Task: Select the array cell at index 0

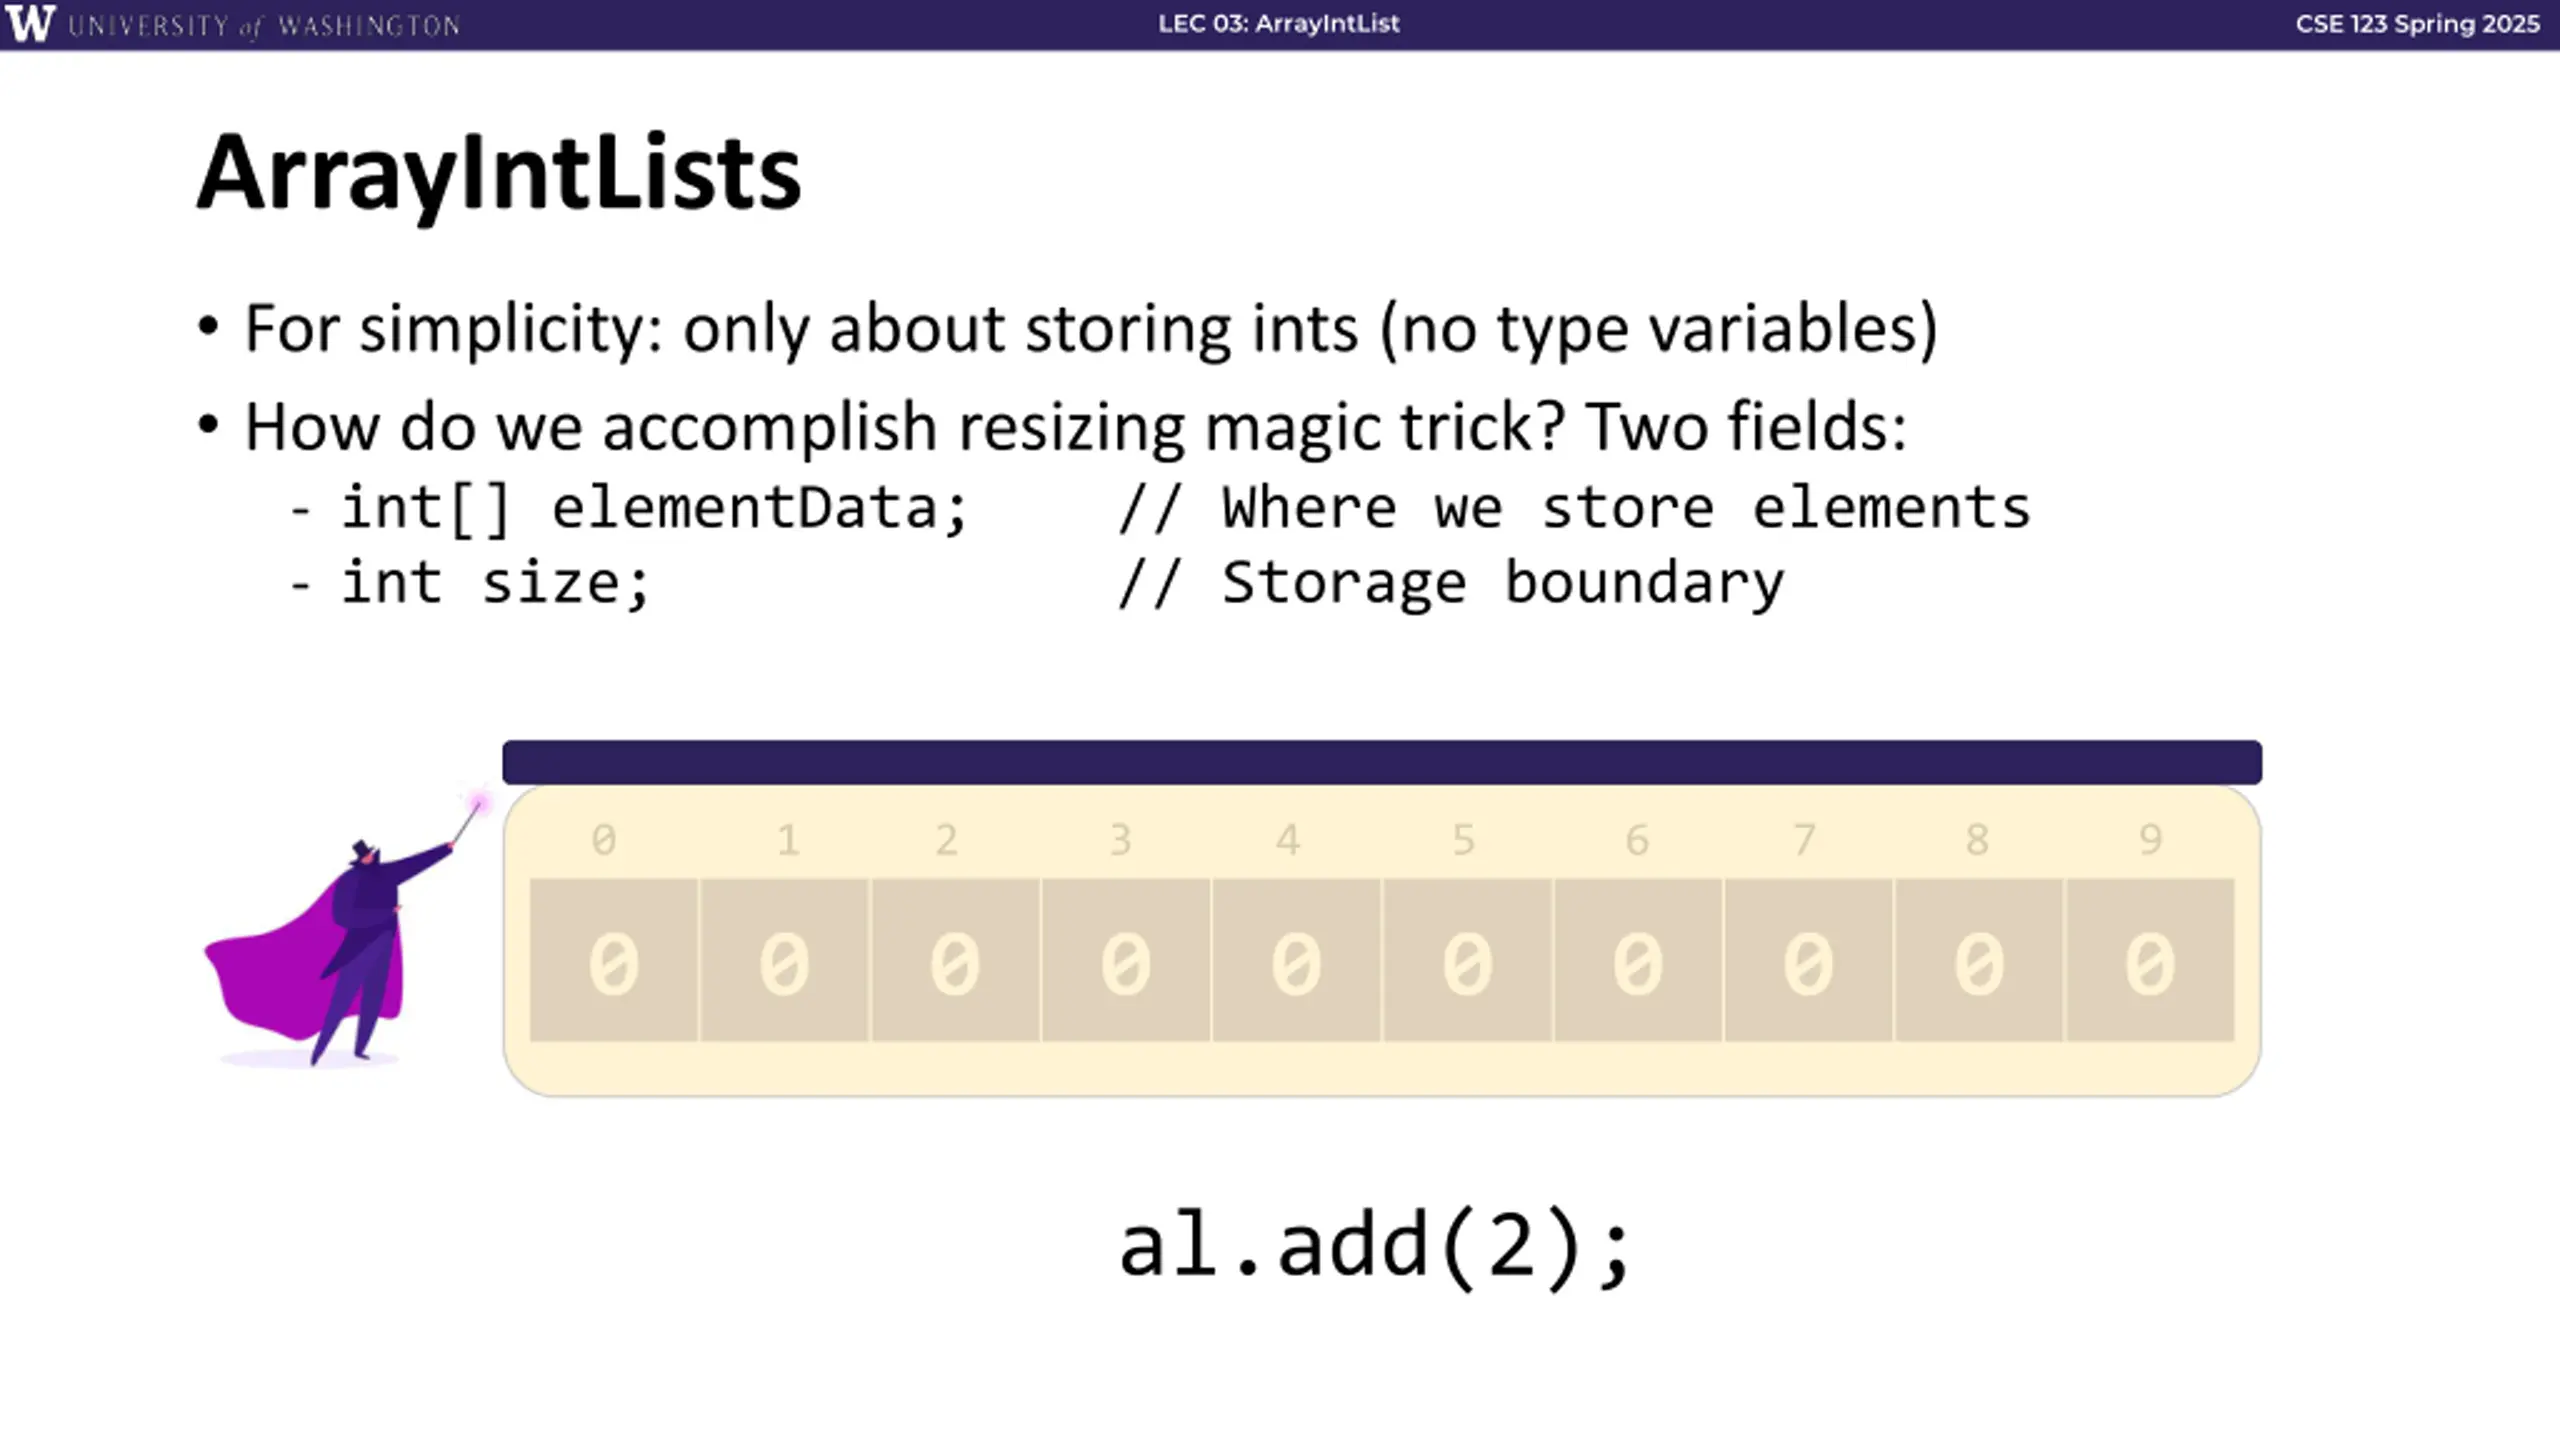Action: 613,961
